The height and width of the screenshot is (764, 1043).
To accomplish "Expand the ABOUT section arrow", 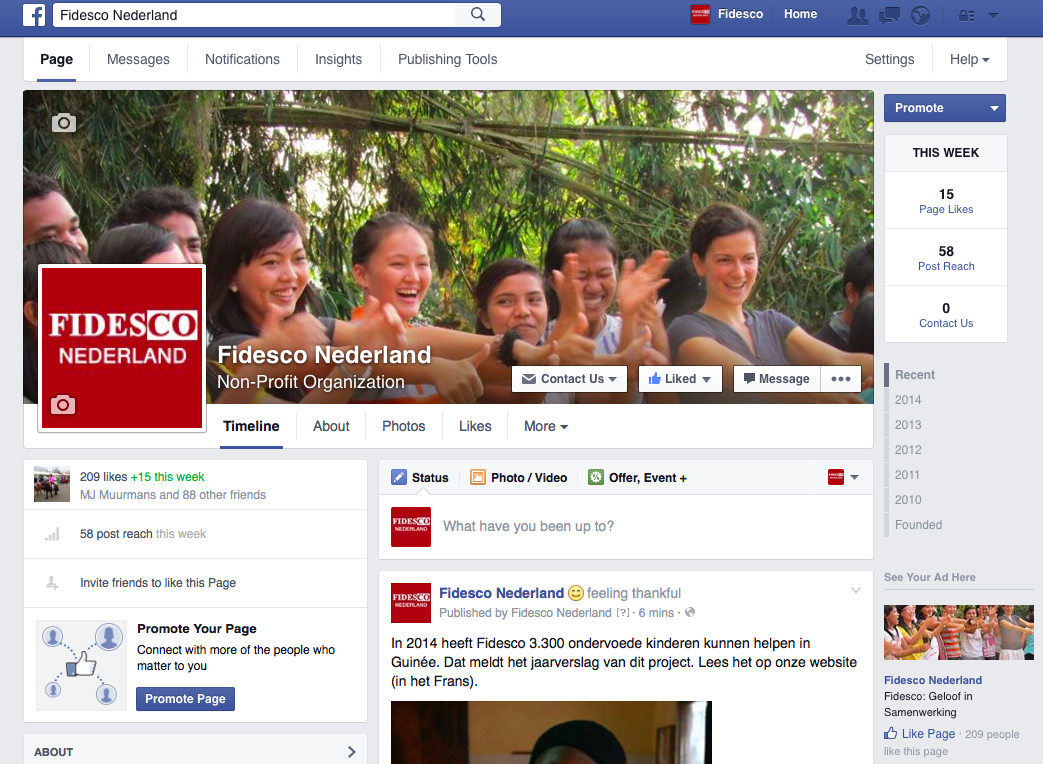I will [x=352, y=752].
